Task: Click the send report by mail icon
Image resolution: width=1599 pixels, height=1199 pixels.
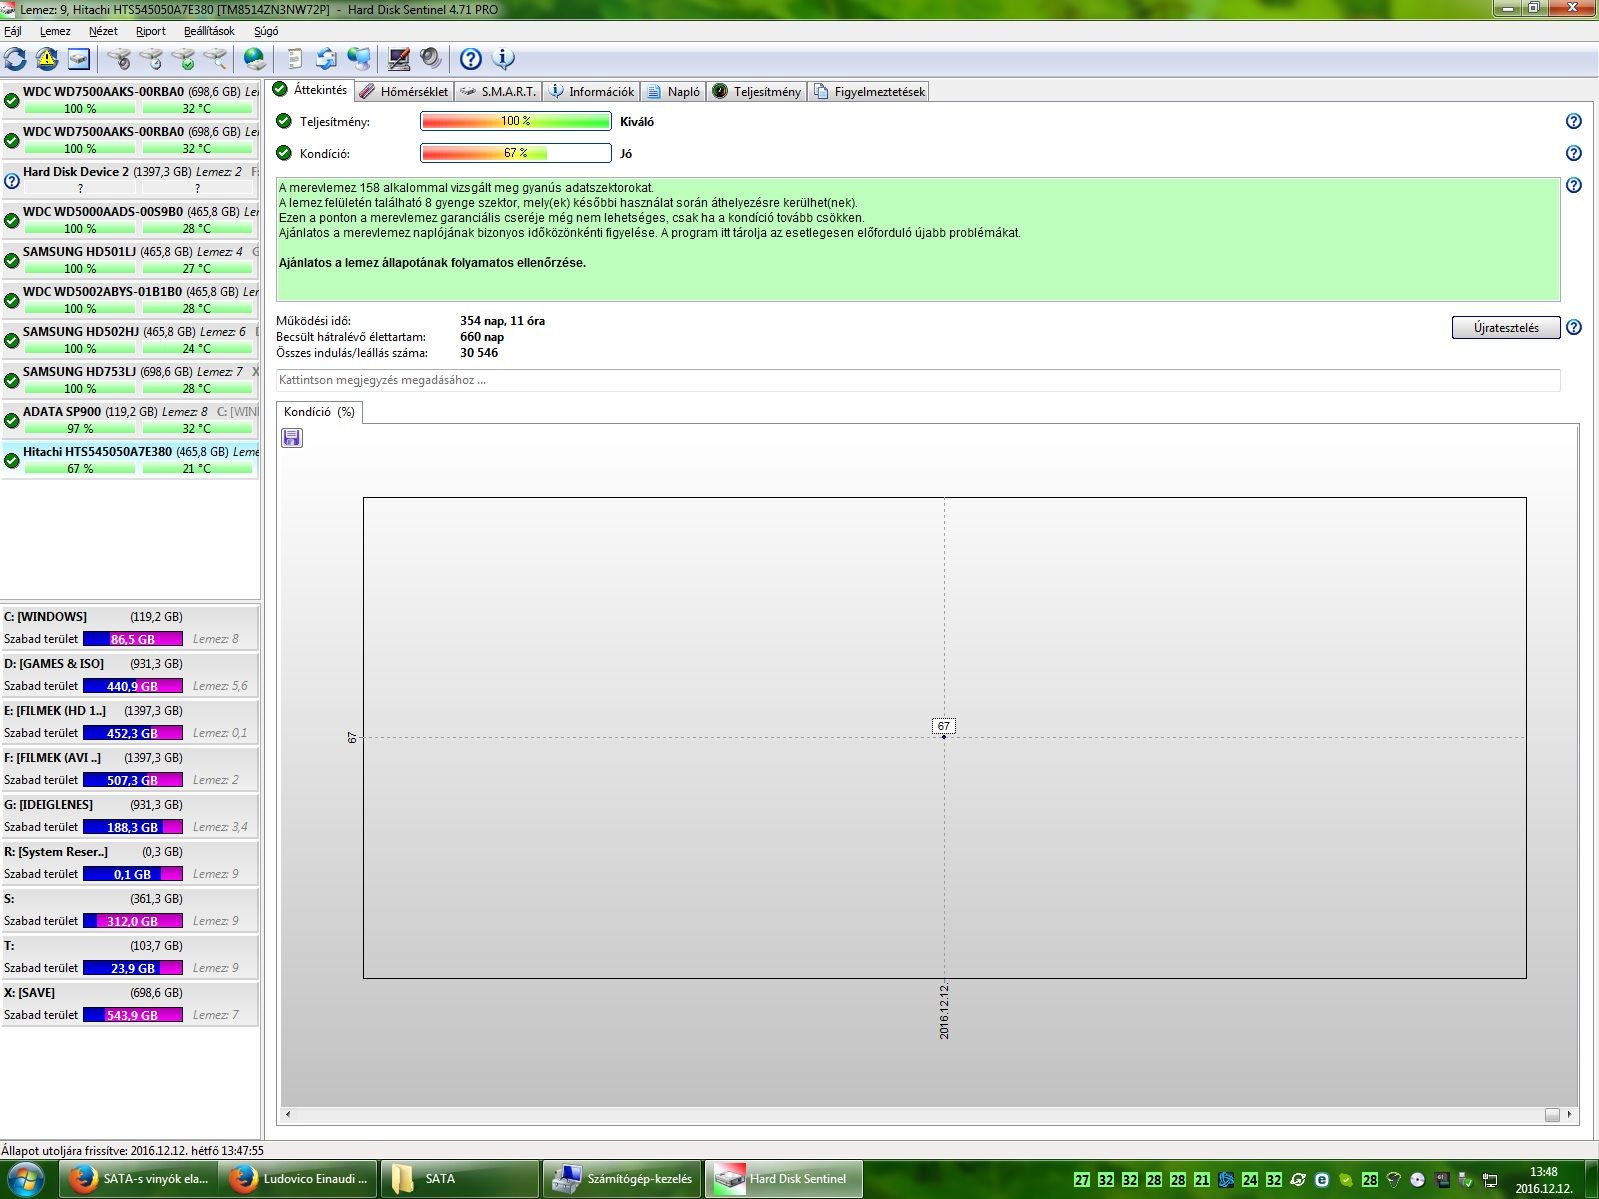Action: click(x=326, y=59)
